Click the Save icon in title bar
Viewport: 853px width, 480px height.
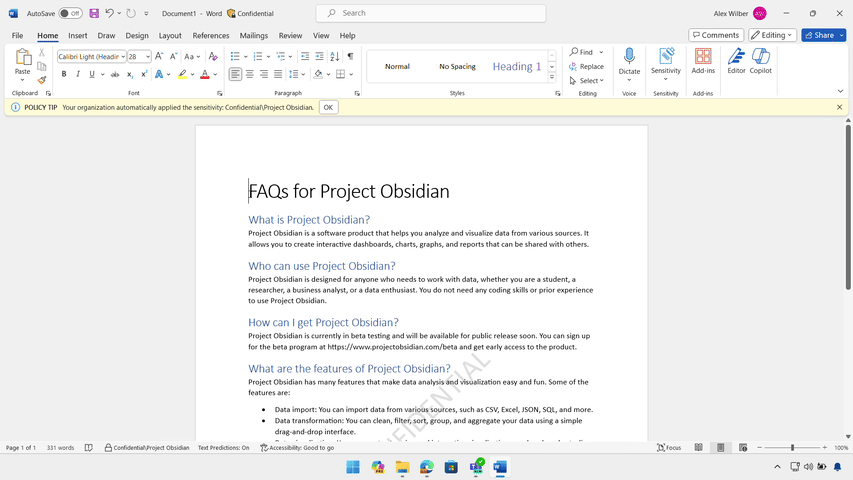pos(94,13)
